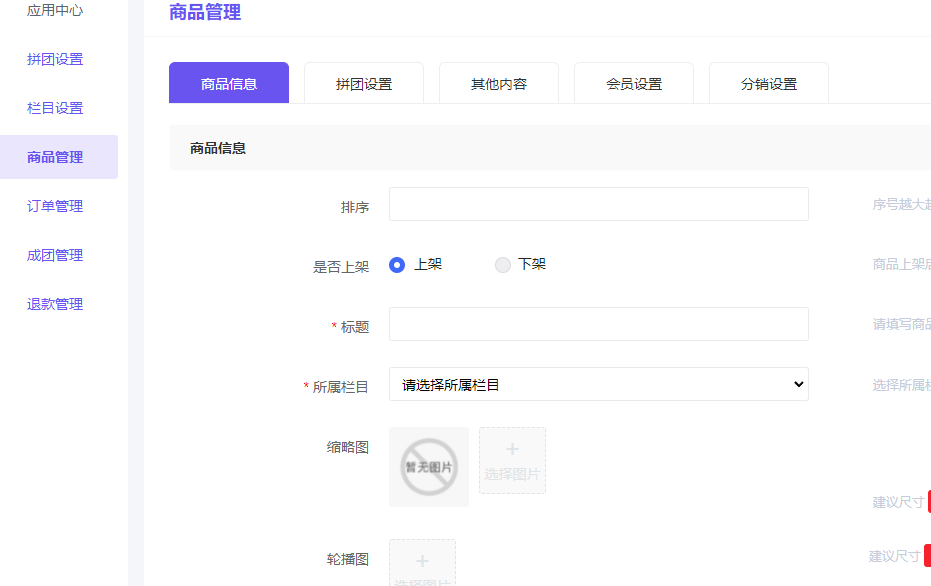Image resolution: width=931 pixels, height=586 pixels.
Task: Open 成团管理 in the sidebar
Action: 55,255
